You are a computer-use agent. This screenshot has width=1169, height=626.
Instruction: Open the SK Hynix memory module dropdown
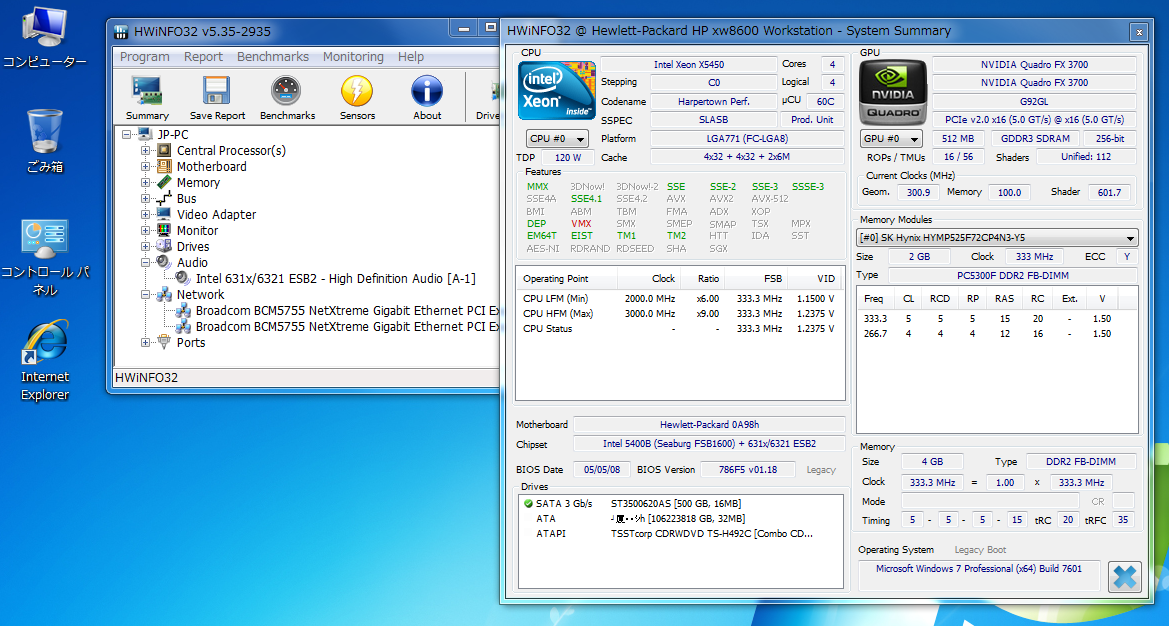point(996,238)
